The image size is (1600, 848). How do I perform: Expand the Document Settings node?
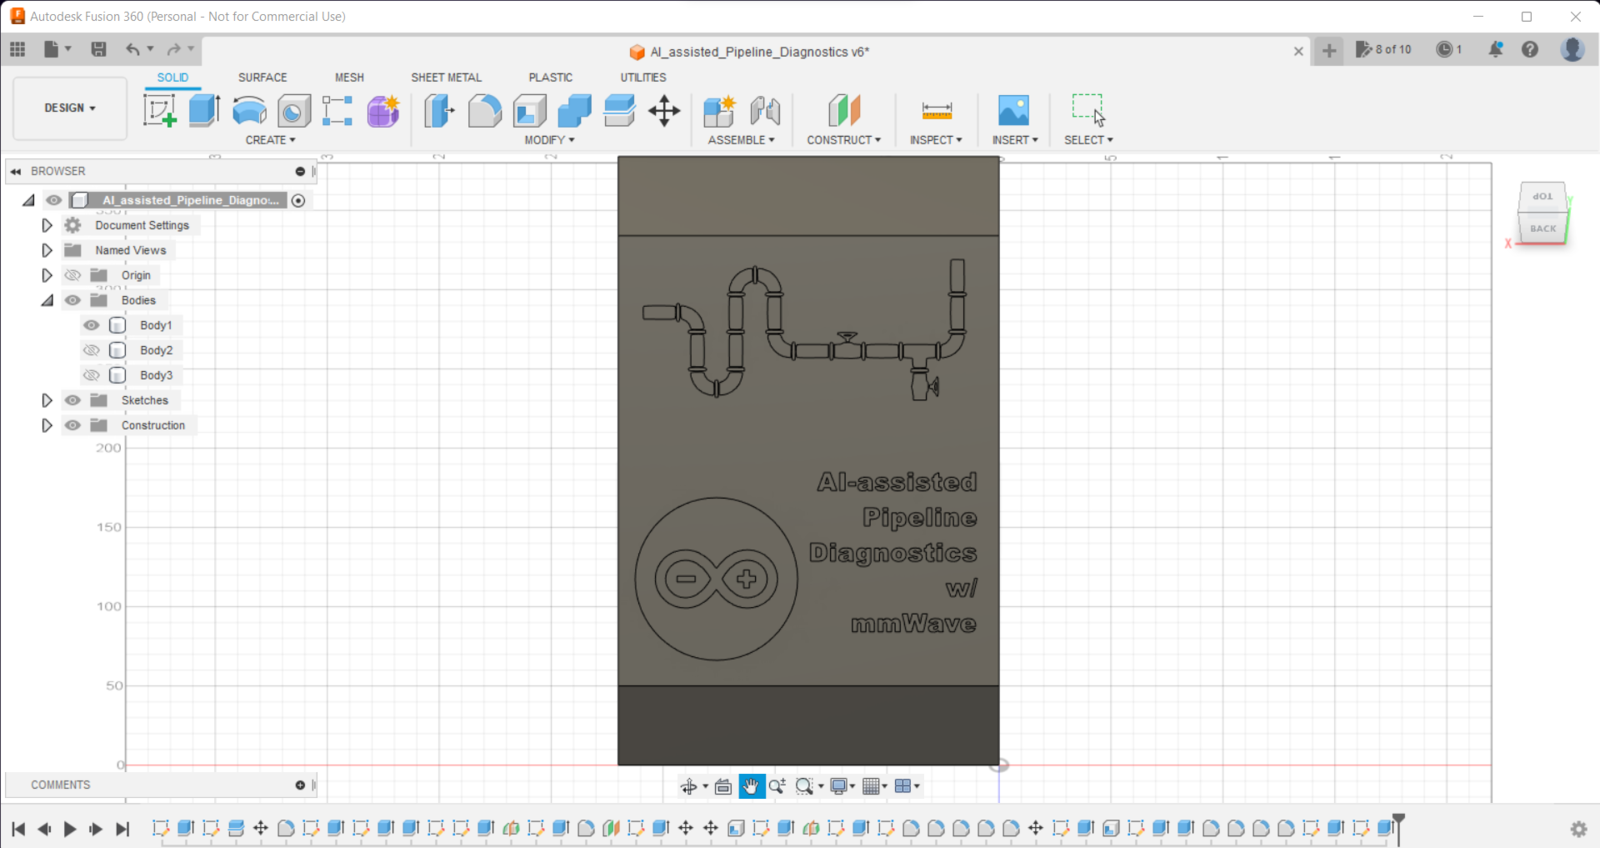pyautogui.click(x=47, y=225)
